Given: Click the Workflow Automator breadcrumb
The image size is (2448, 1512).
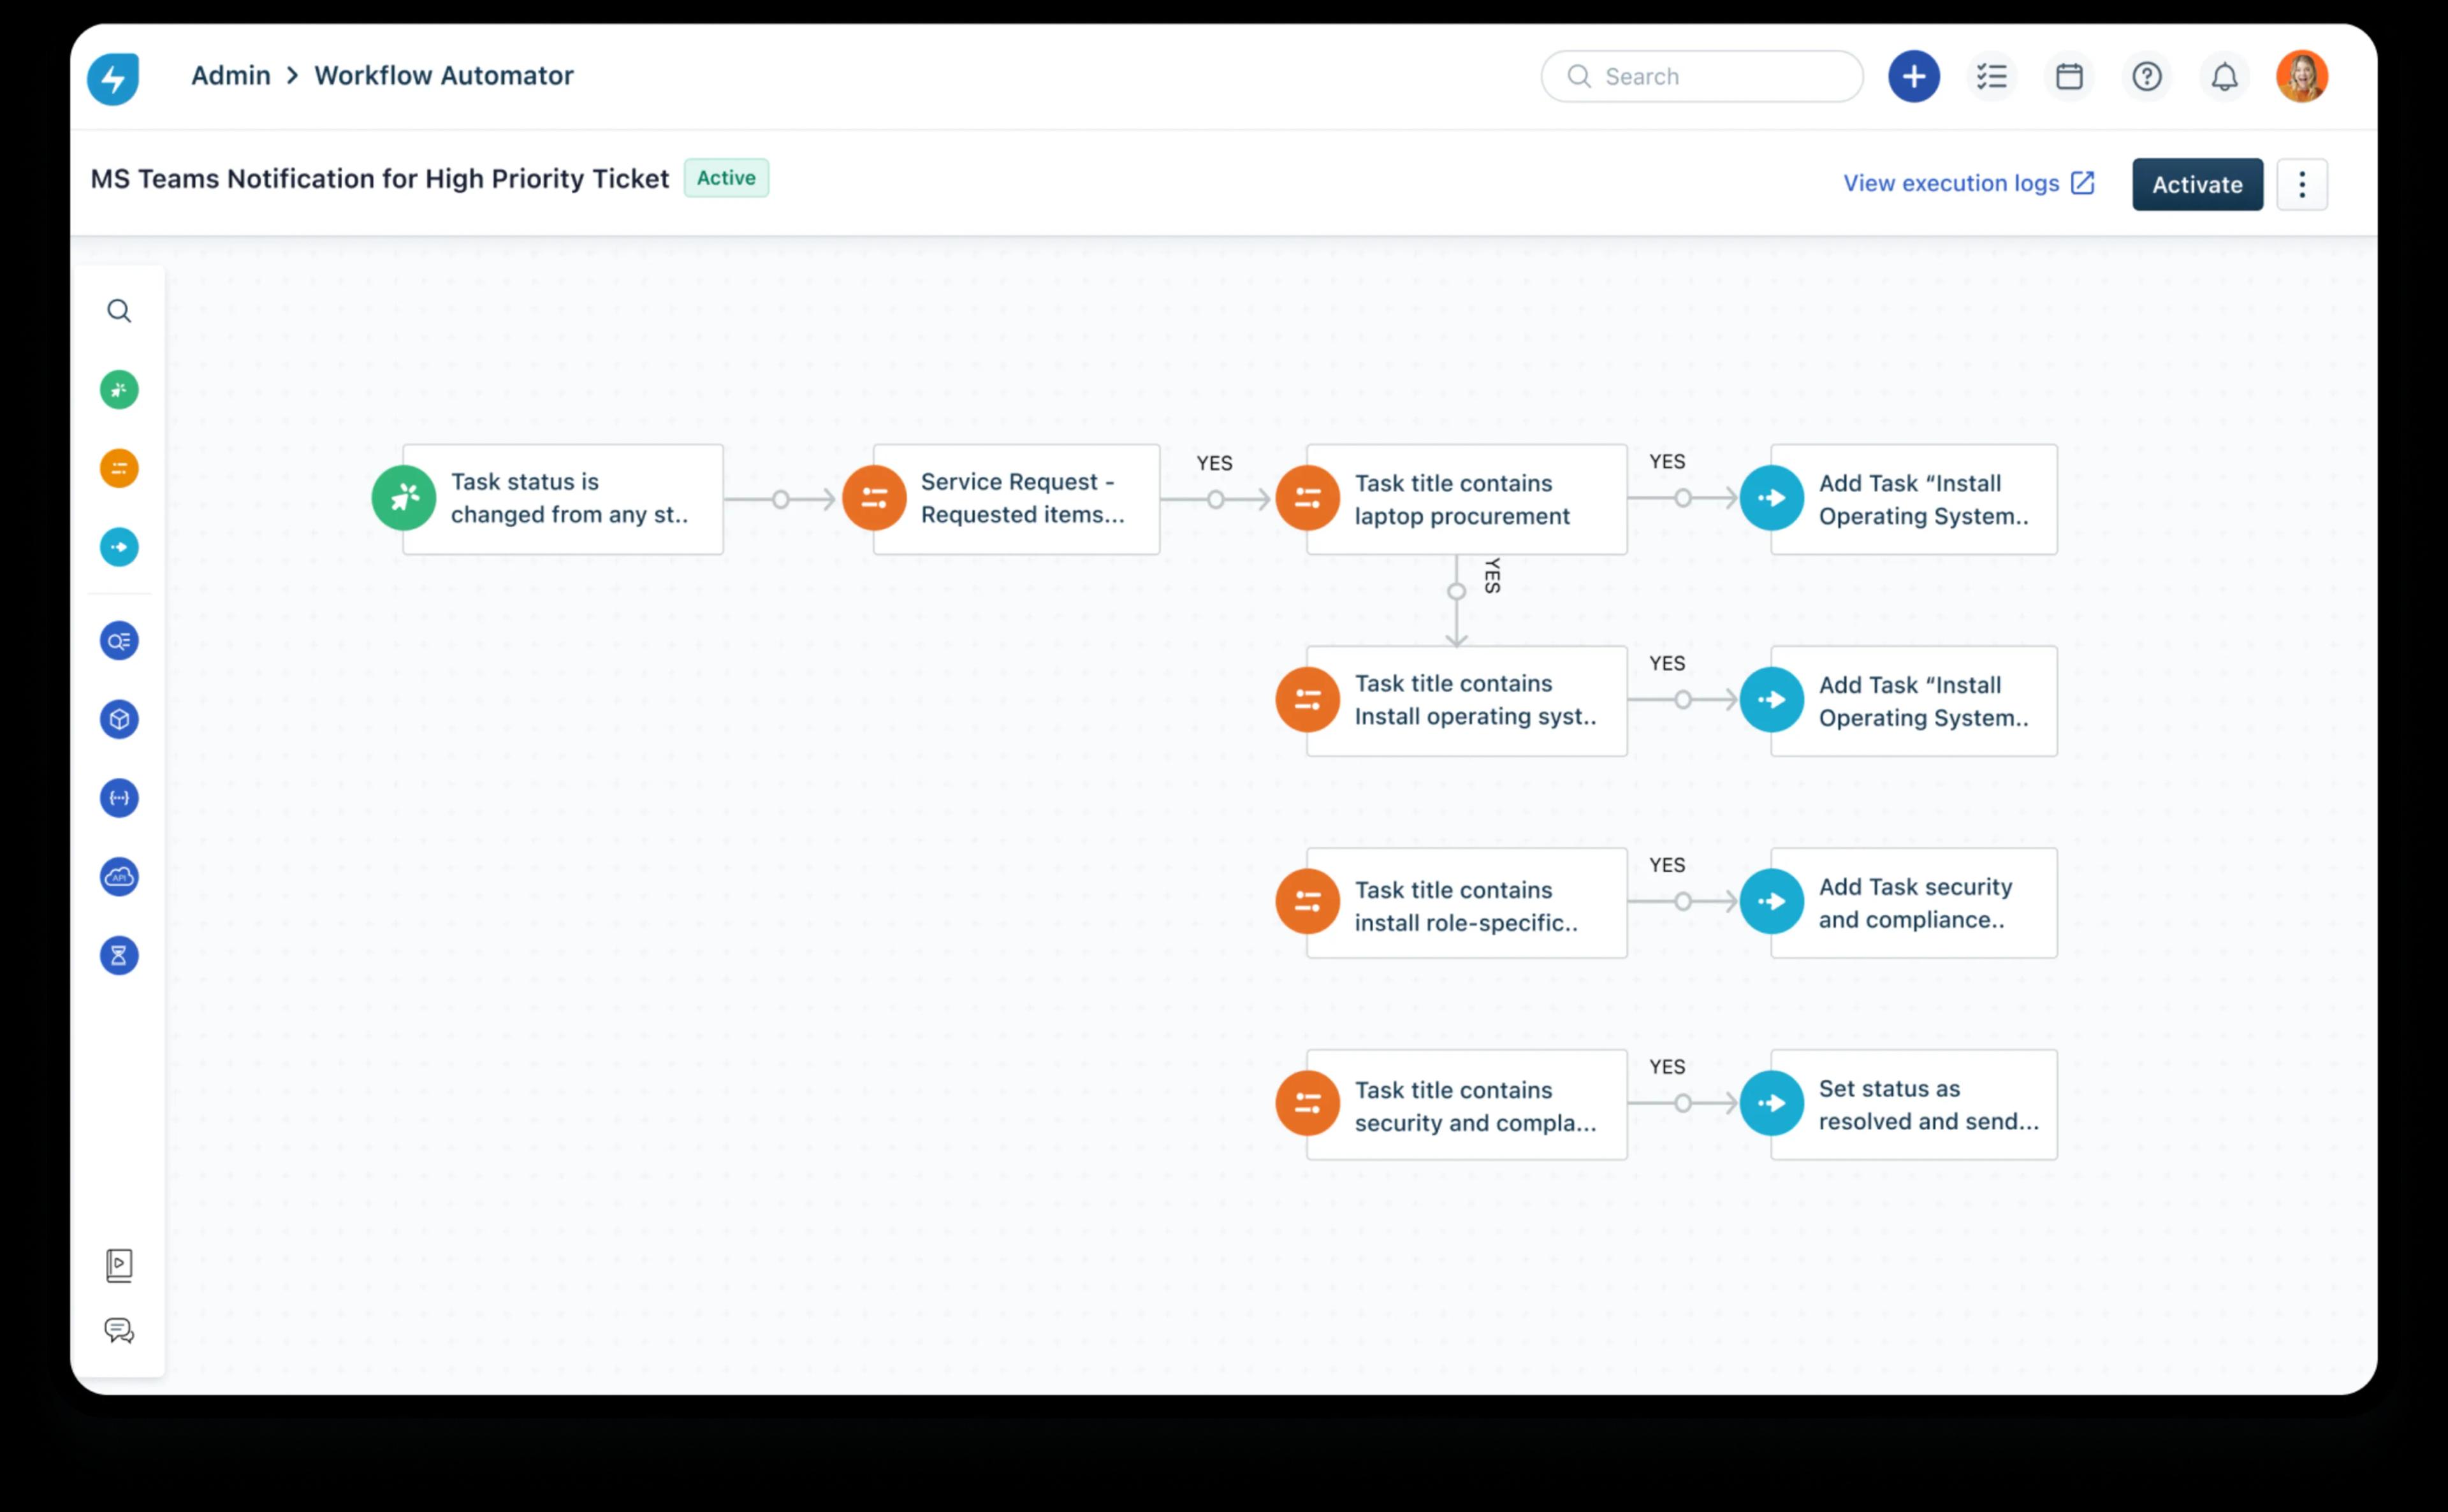Looking at the screenshot, I should 444,75.
